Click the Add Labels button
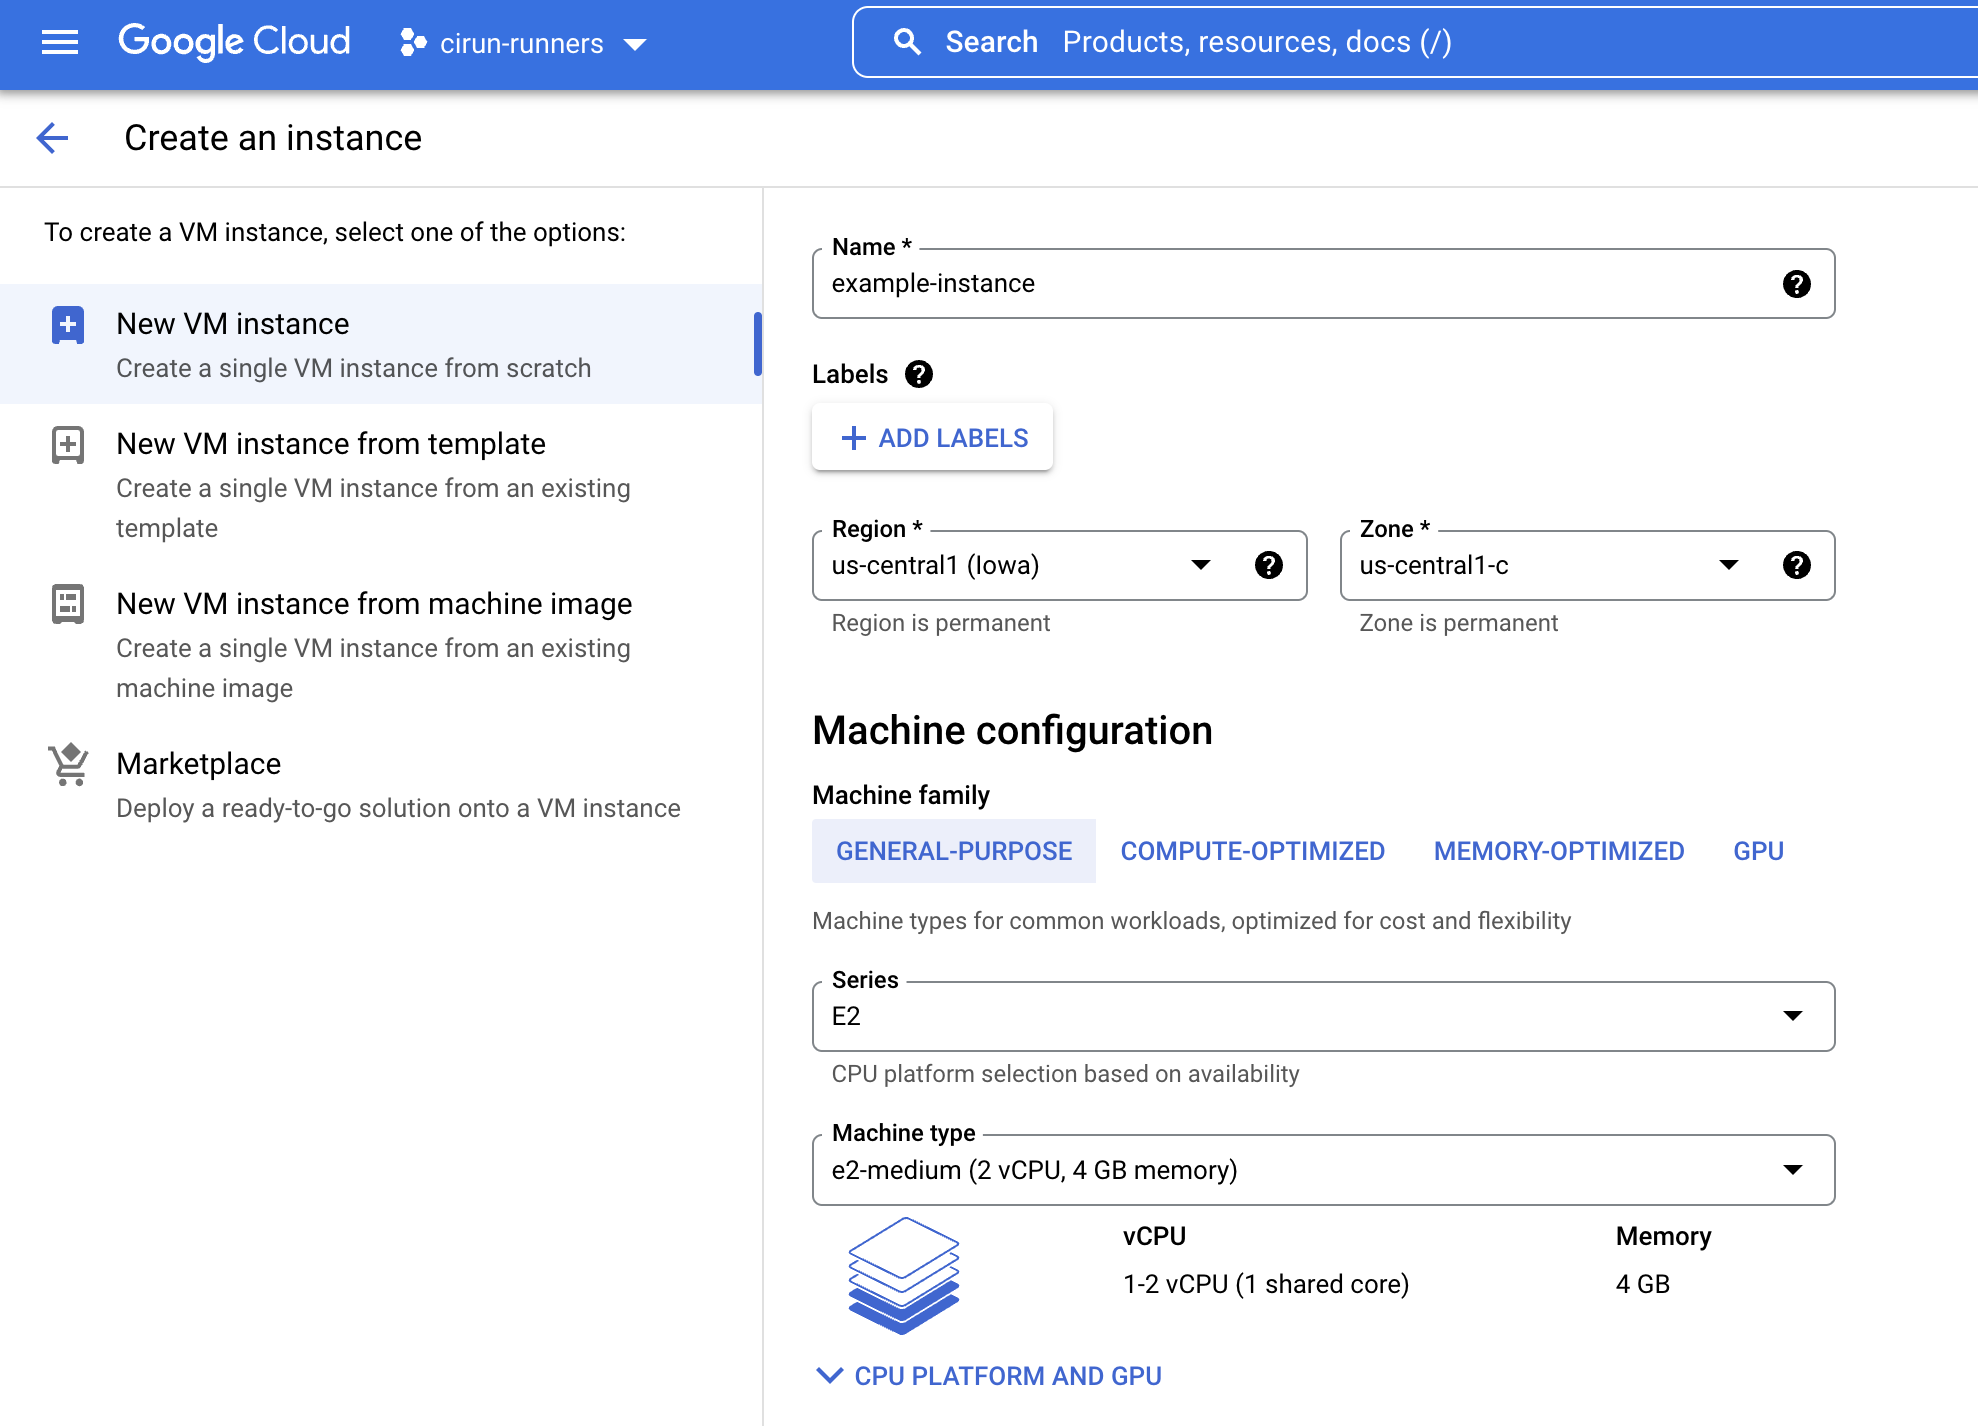 click(933, 438)
